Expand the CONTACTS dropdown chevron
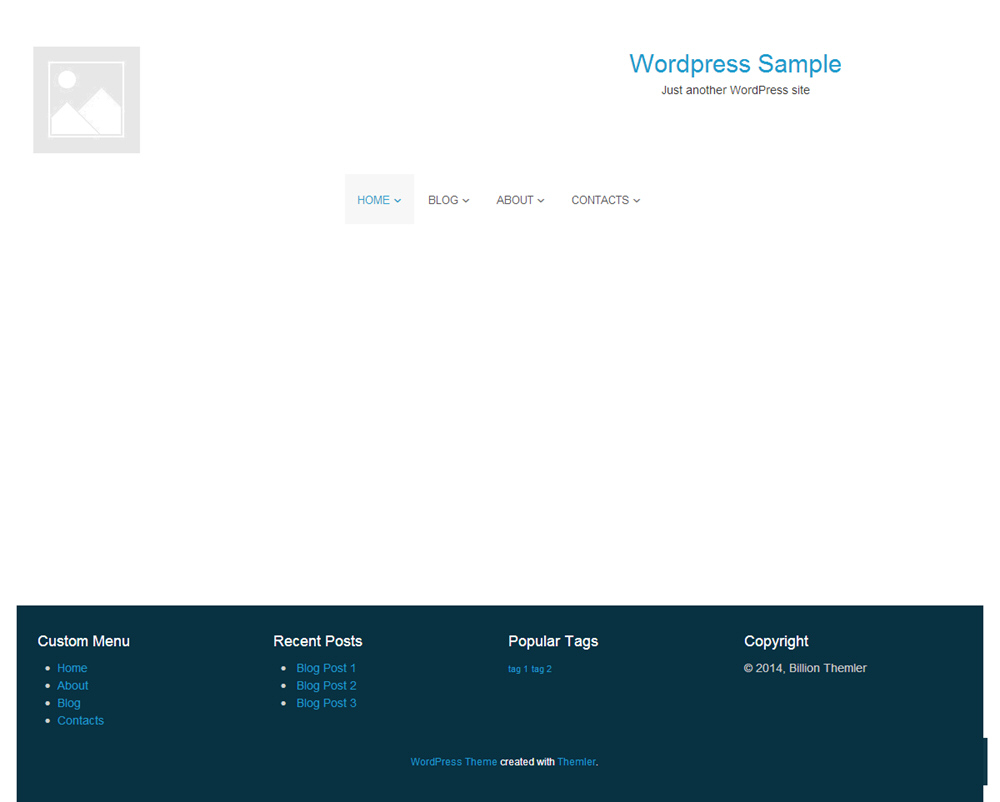This screenshot has width=1000, height=802. 636,201
